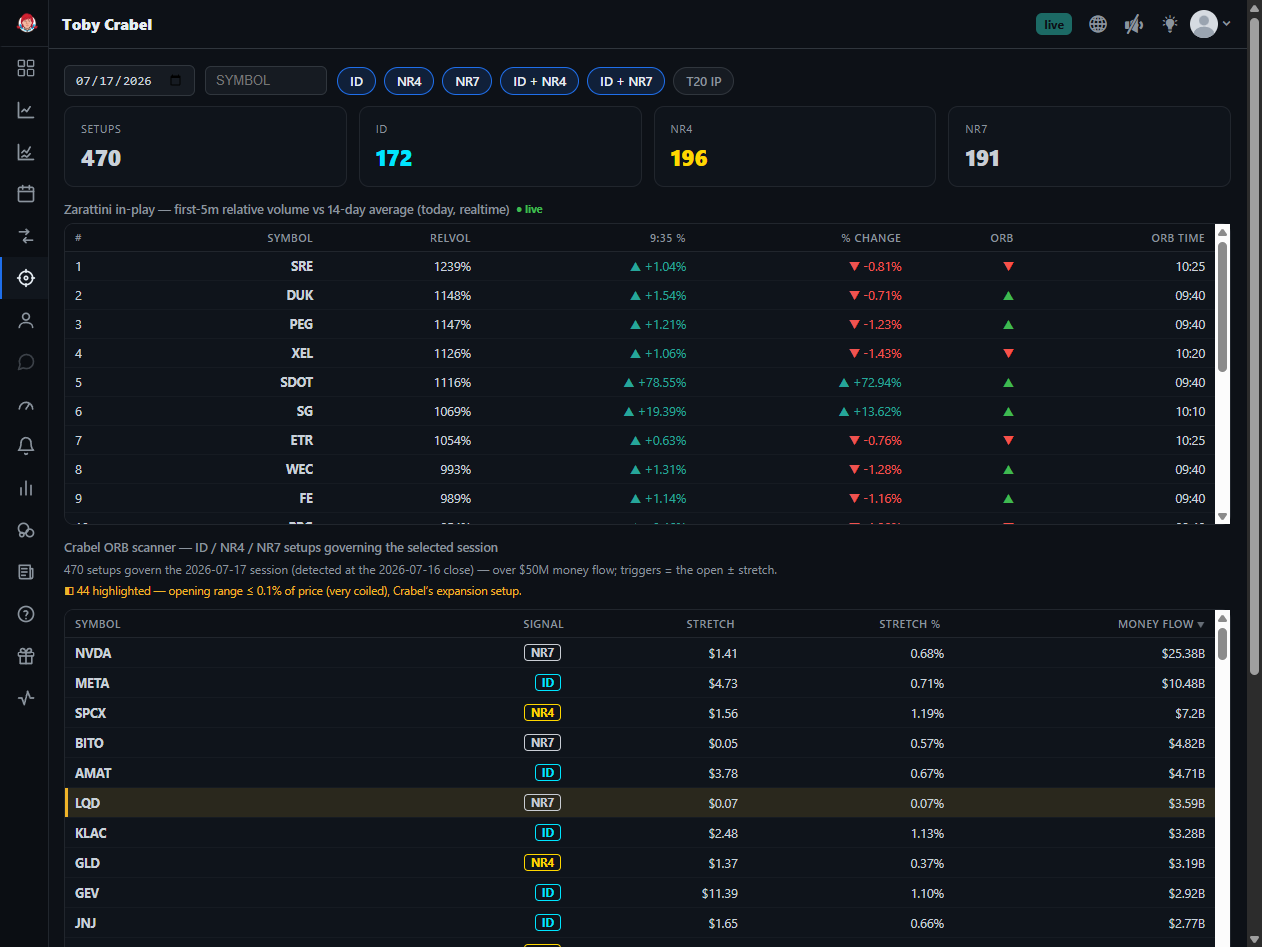Toggle the lightbulb theme icon
Image resolution: width=1262 pixels, height=947 pixels.
coord(1170,24)
